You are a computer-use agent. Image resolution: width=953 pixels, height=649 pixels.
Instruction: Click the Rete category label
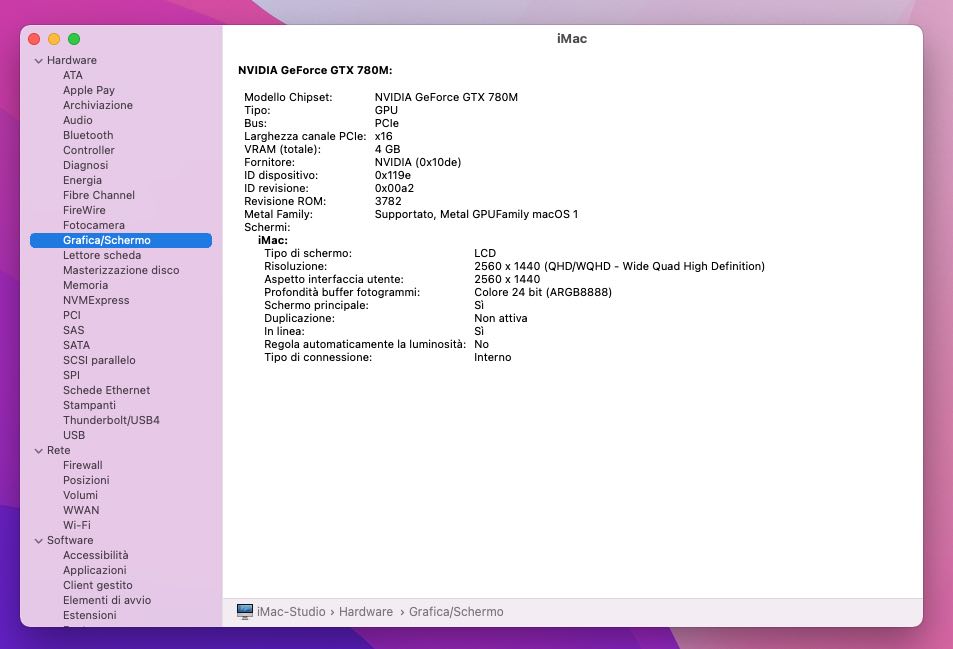coord(58,450)
